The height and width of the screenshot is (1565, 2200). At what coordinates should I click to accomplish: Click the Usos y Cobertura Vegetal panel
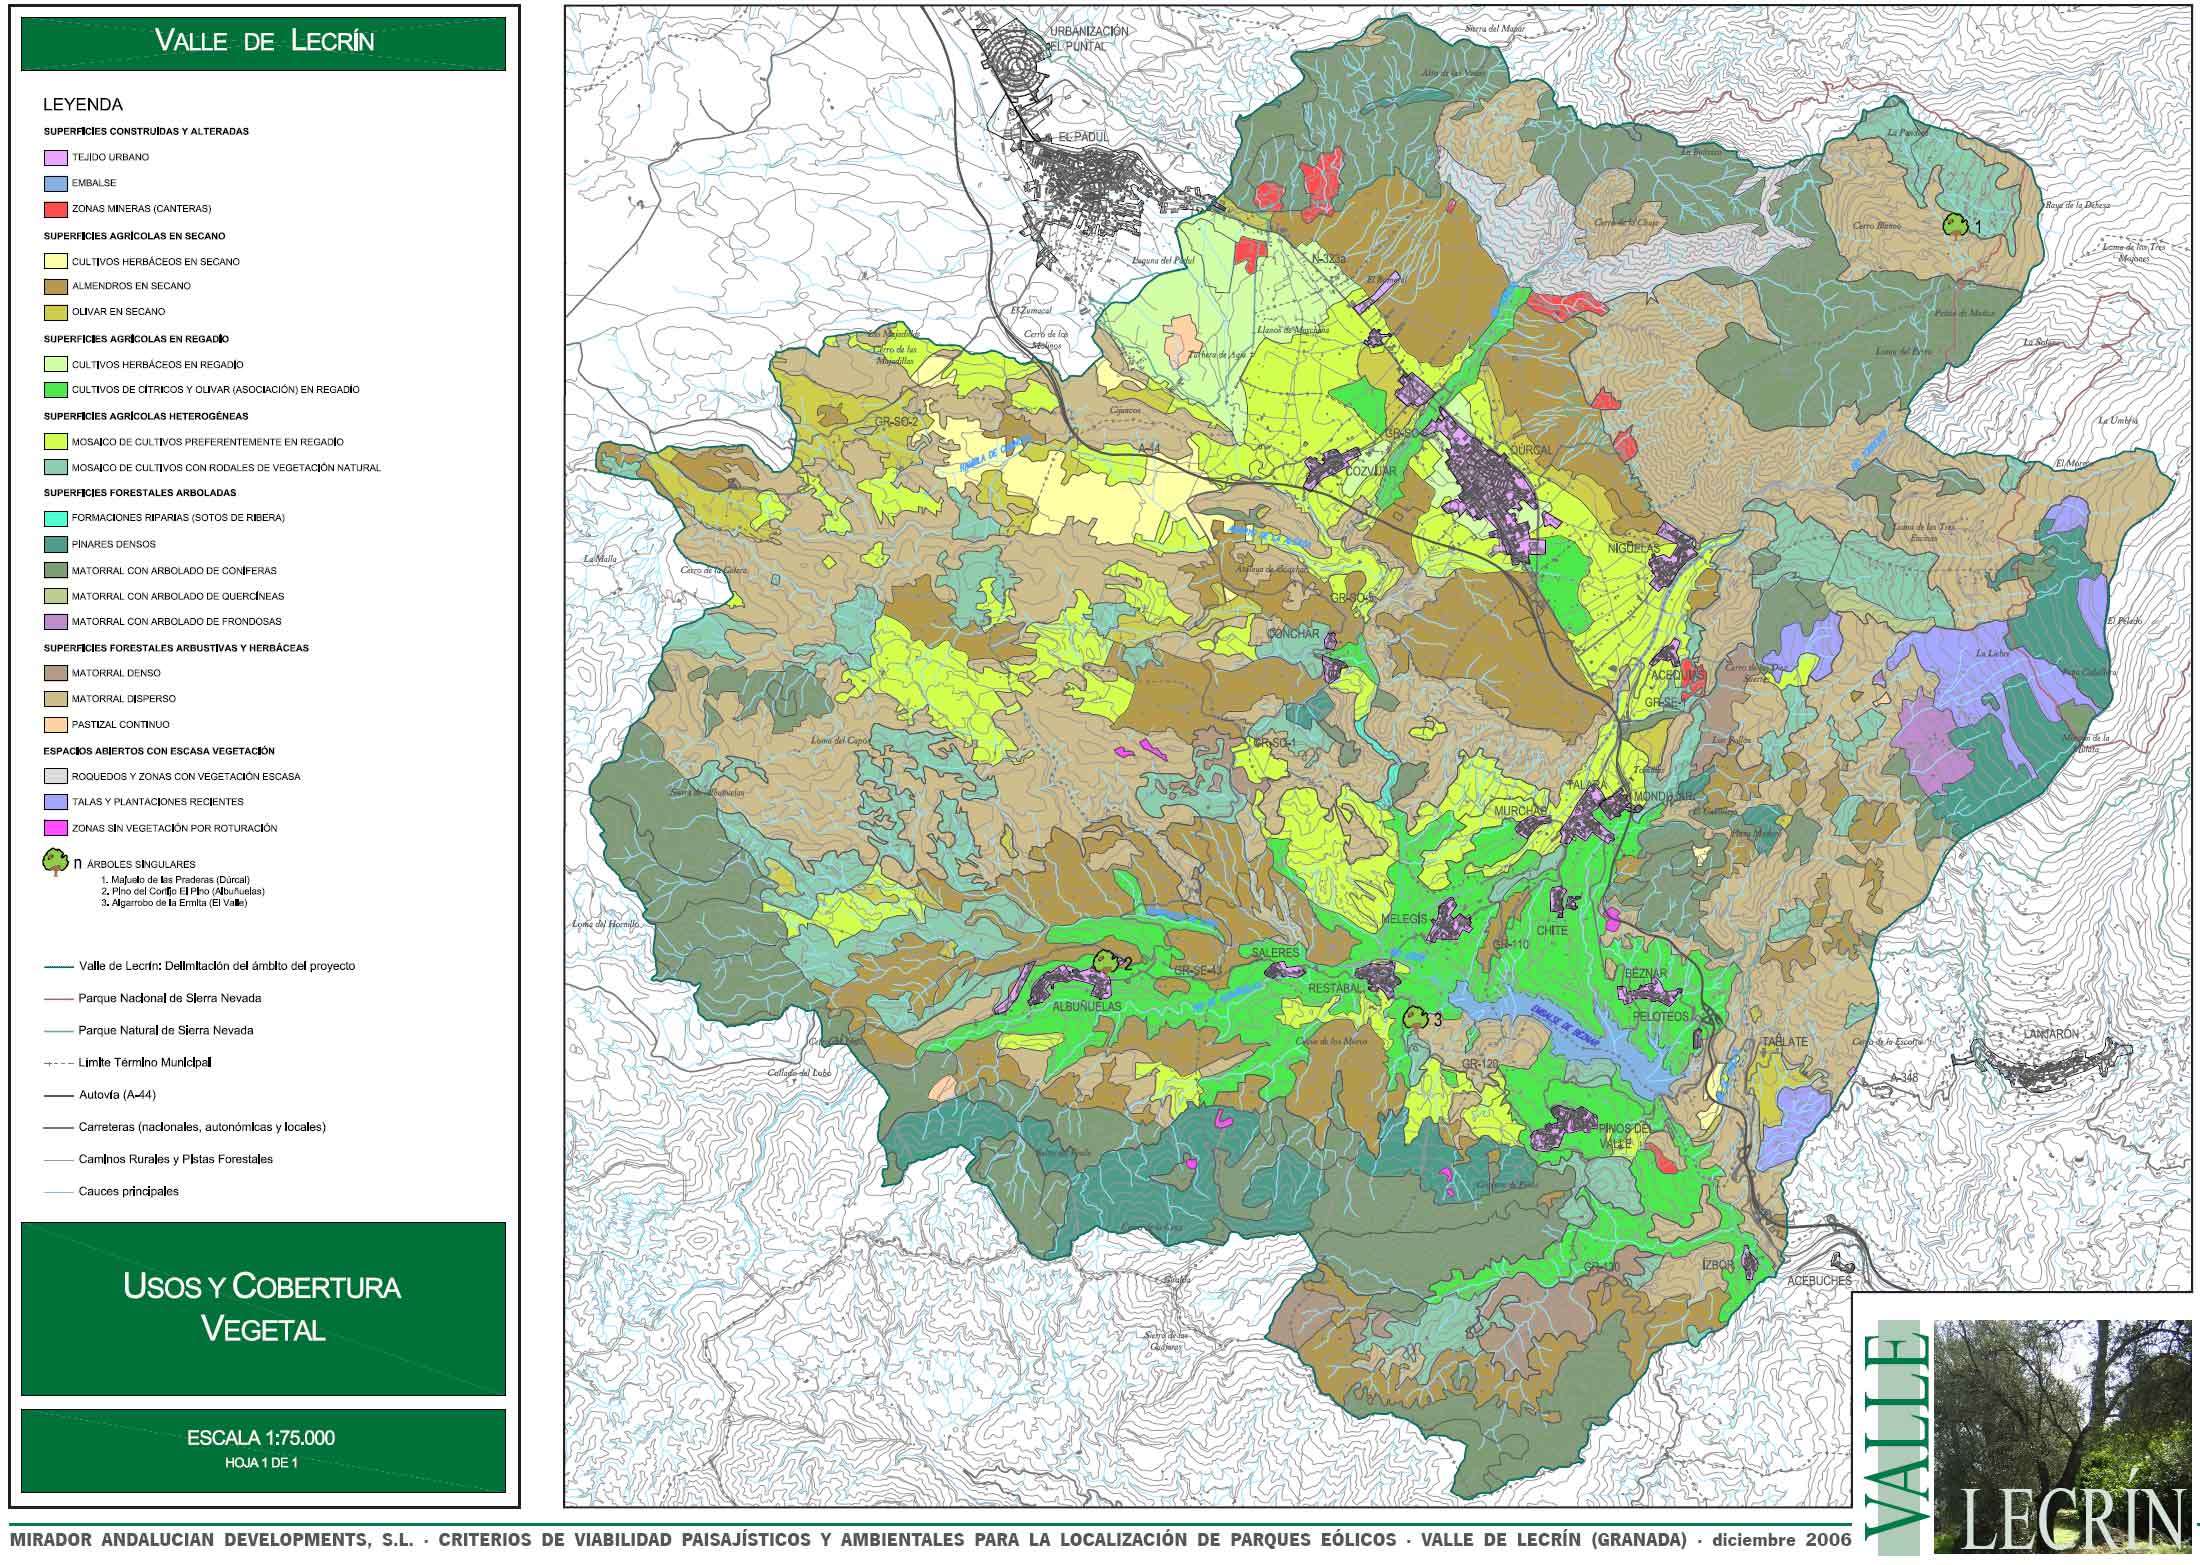coord(263,1308)
